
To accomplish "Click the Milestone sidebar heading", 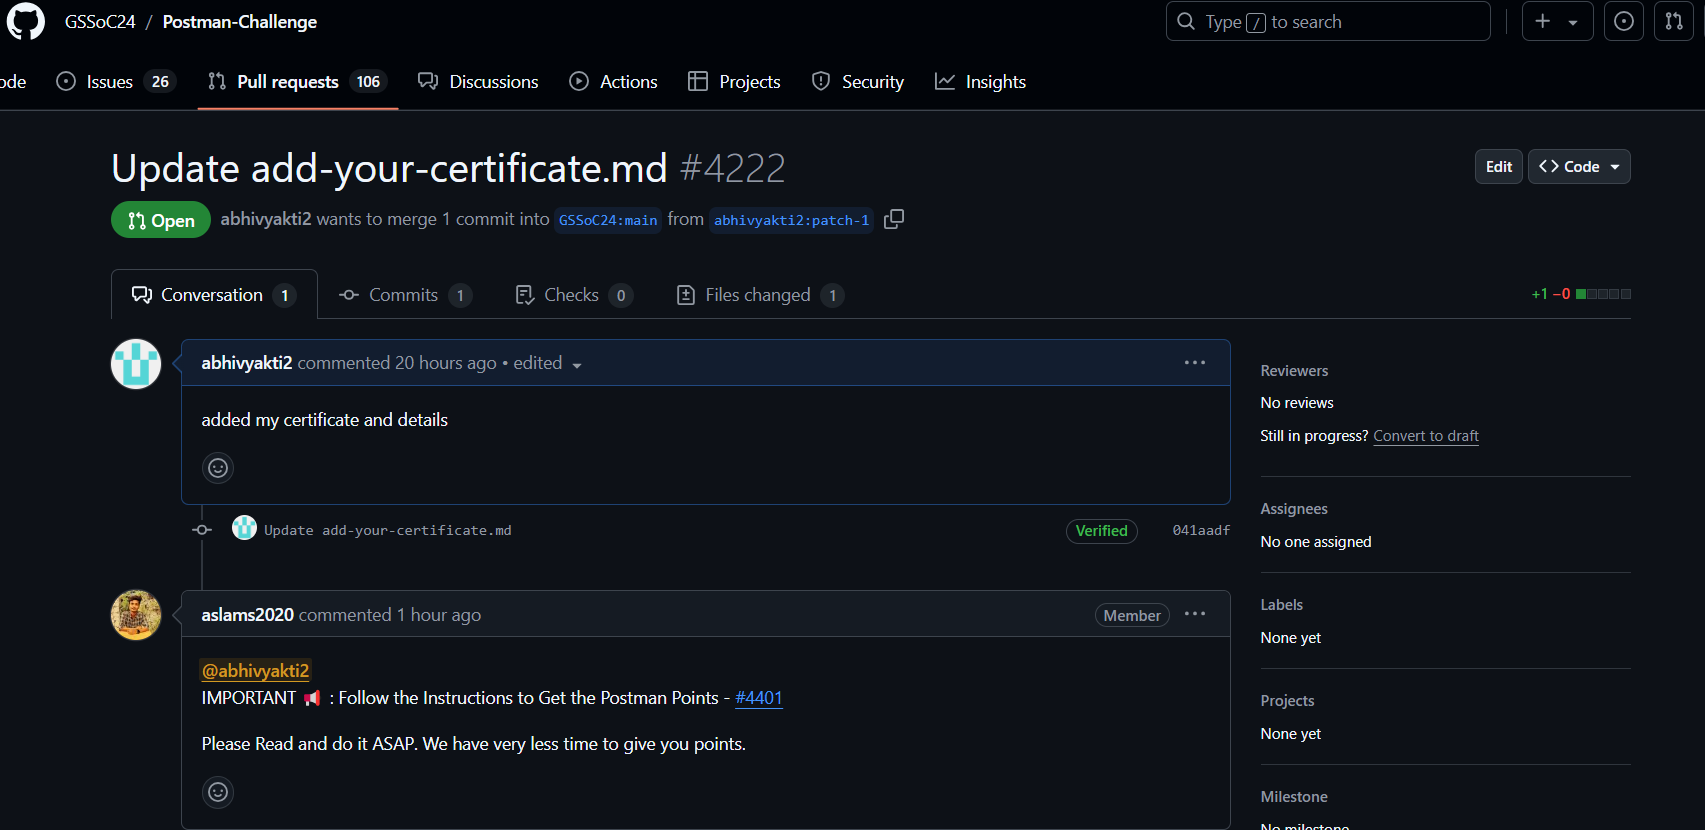I will (1294, 797).
